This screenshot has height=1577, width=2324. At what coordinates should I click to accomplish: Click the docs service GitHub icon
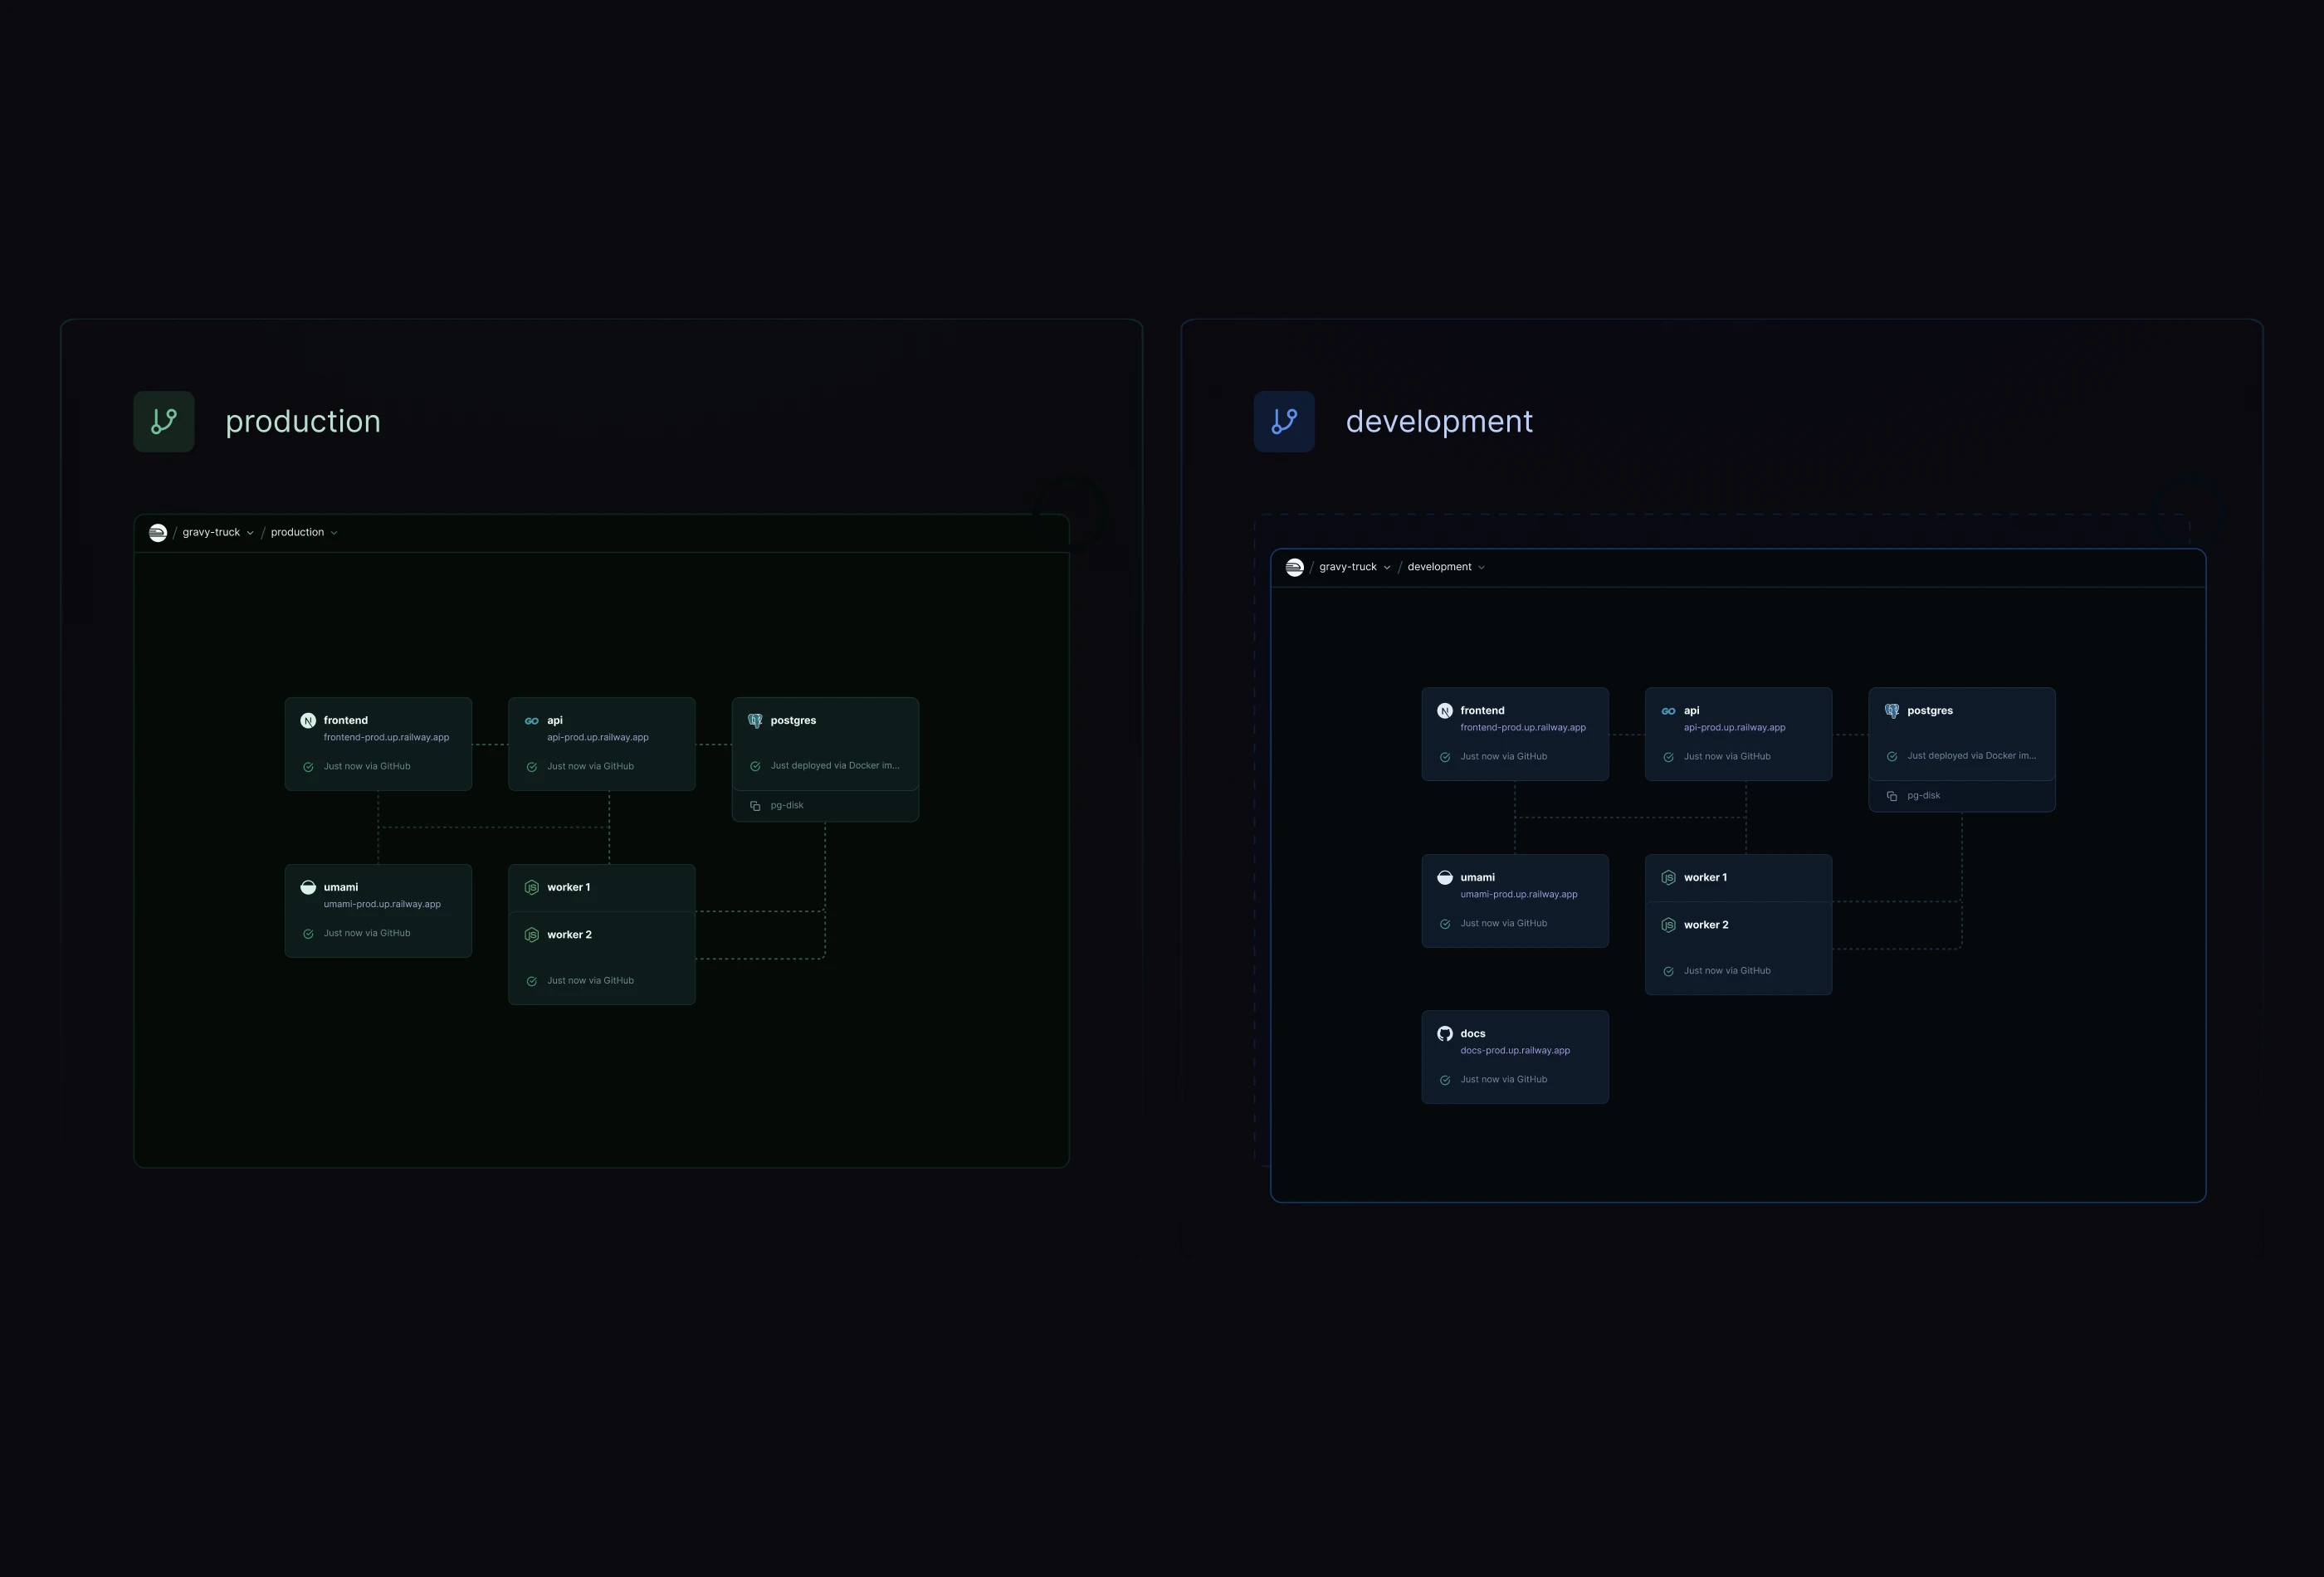click(1444, 1034)
